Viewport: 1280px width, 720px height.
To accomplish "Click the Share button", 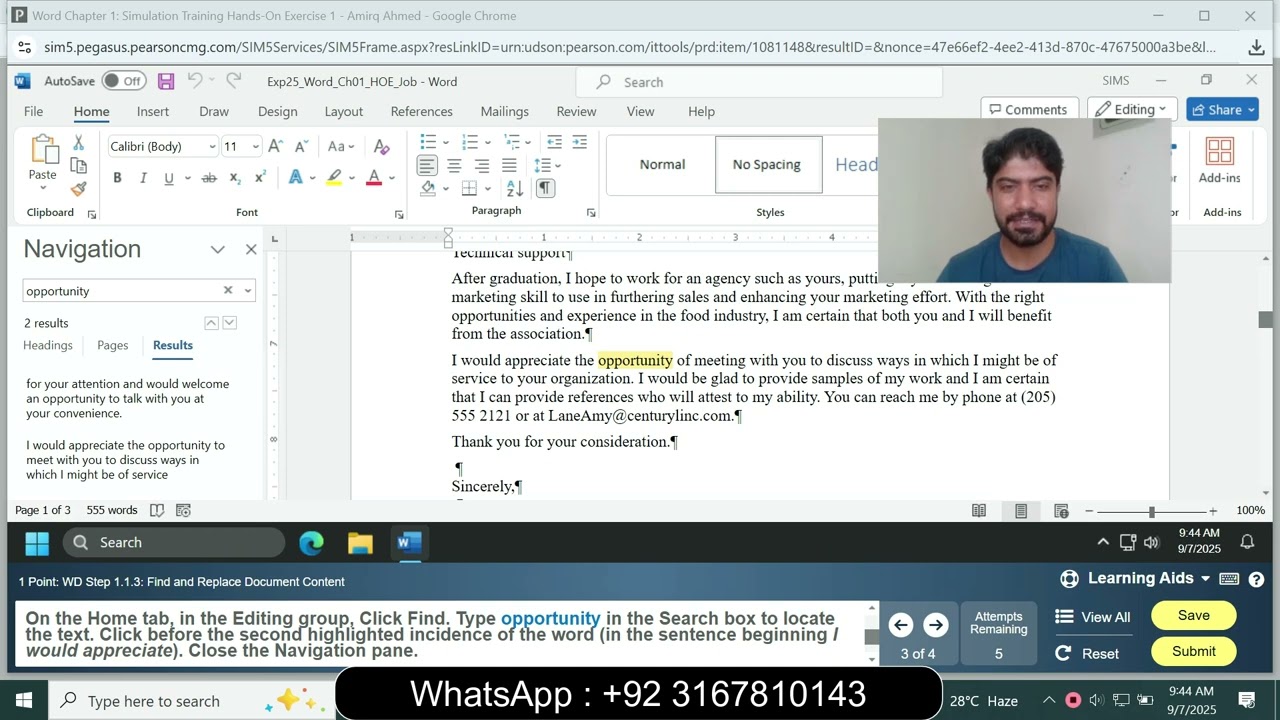I will tap(1222, 109).
